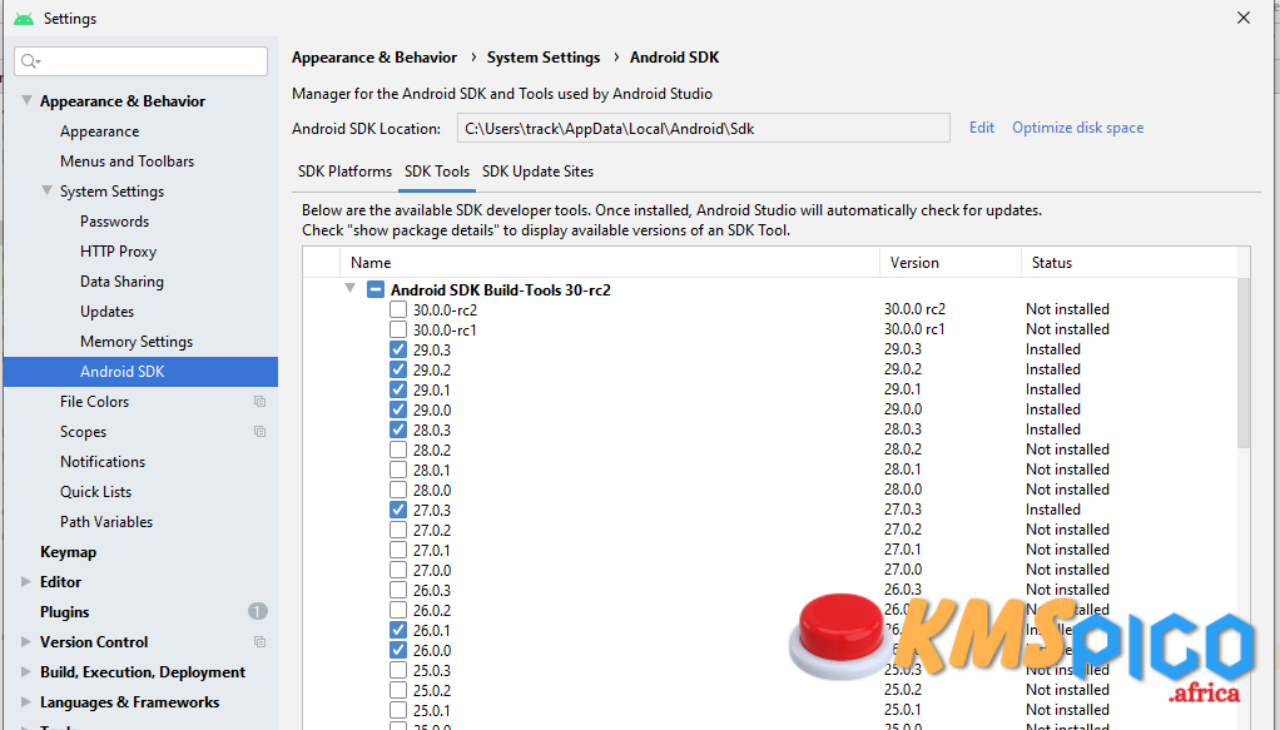Click the copy icon next to Version Control

point(260,642)
